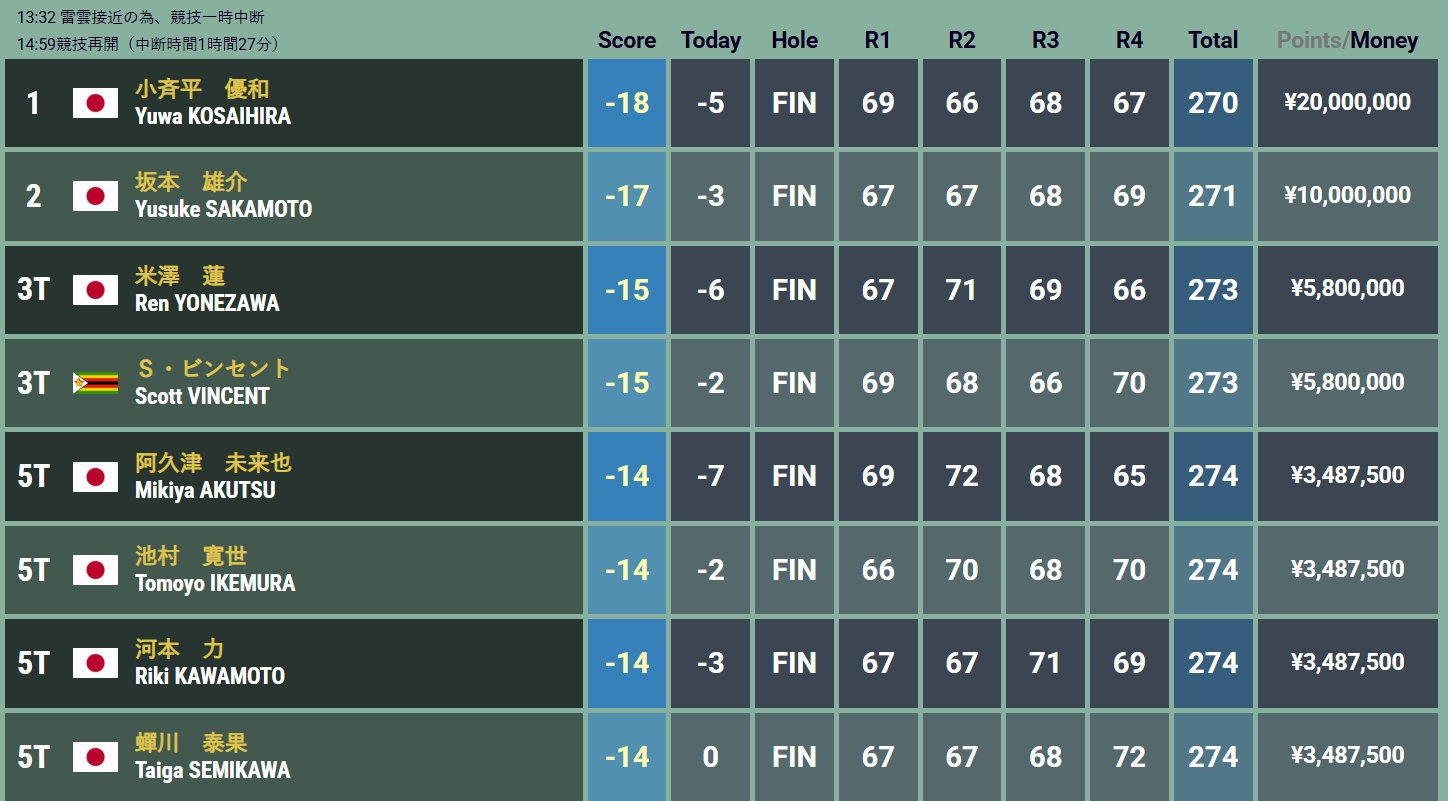Select the Score column header
The image size is (1448, 801).
[627, 41]
